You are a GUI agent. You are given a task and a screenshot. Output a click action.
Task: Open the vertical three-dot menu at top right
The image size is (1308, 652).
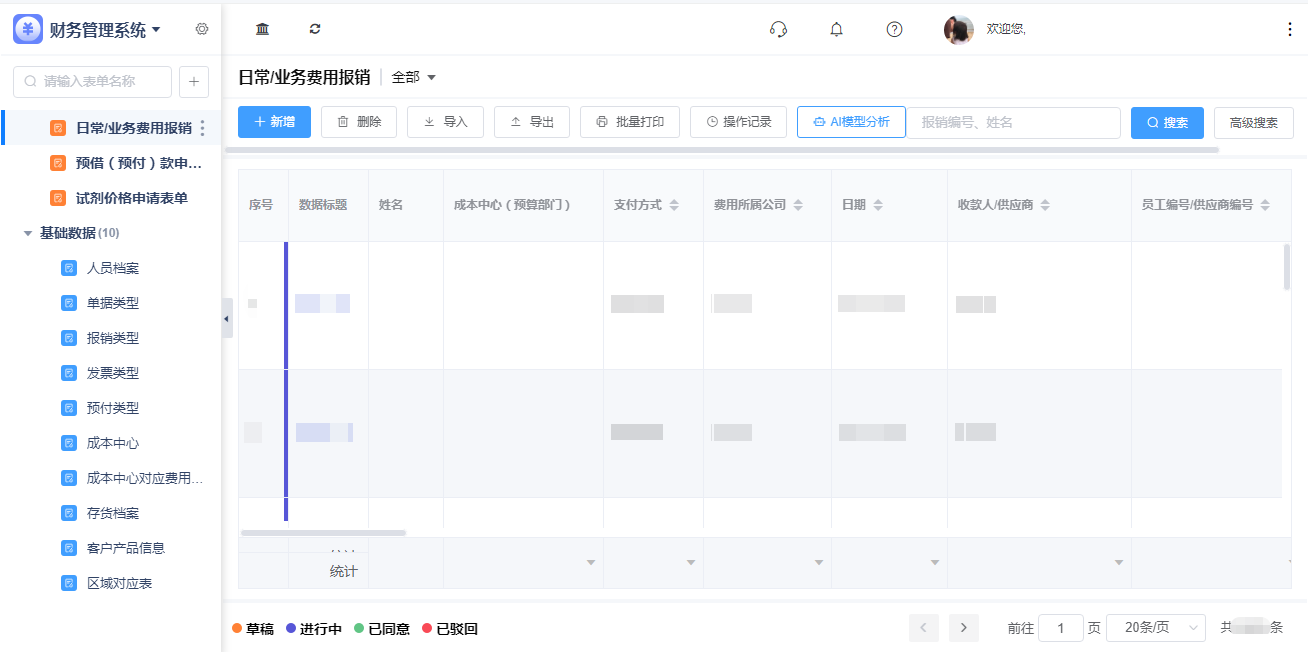point(1289,29)
